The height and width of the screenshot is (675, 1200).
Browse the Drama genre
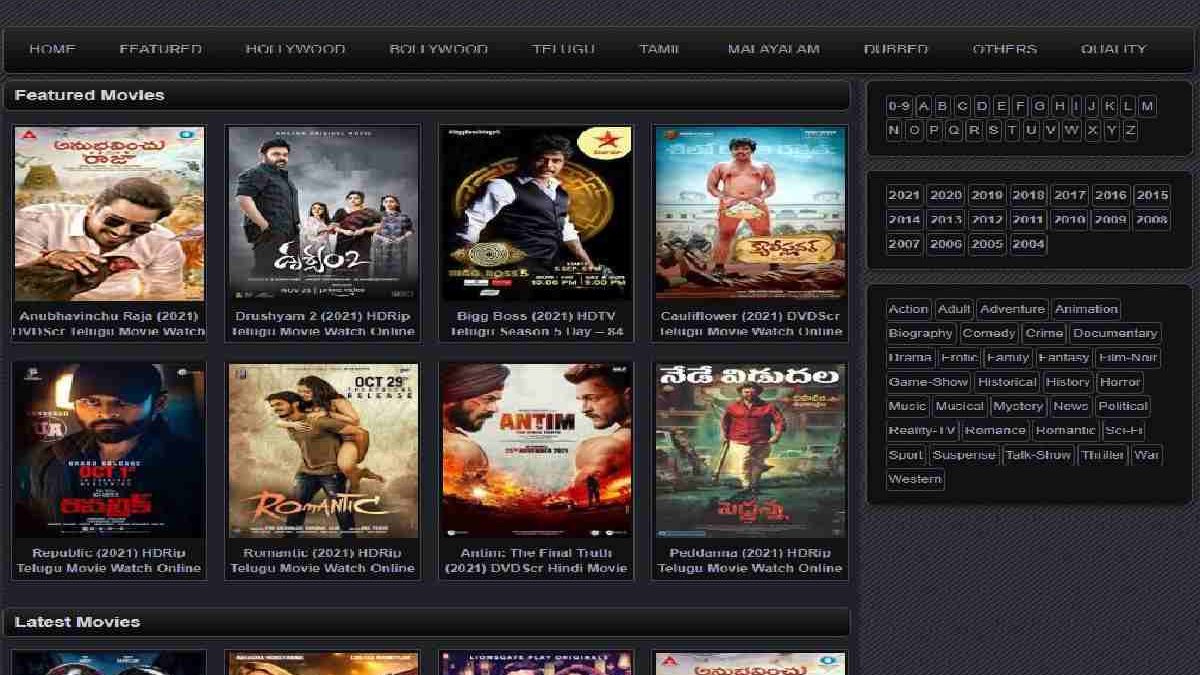(910, 357)
